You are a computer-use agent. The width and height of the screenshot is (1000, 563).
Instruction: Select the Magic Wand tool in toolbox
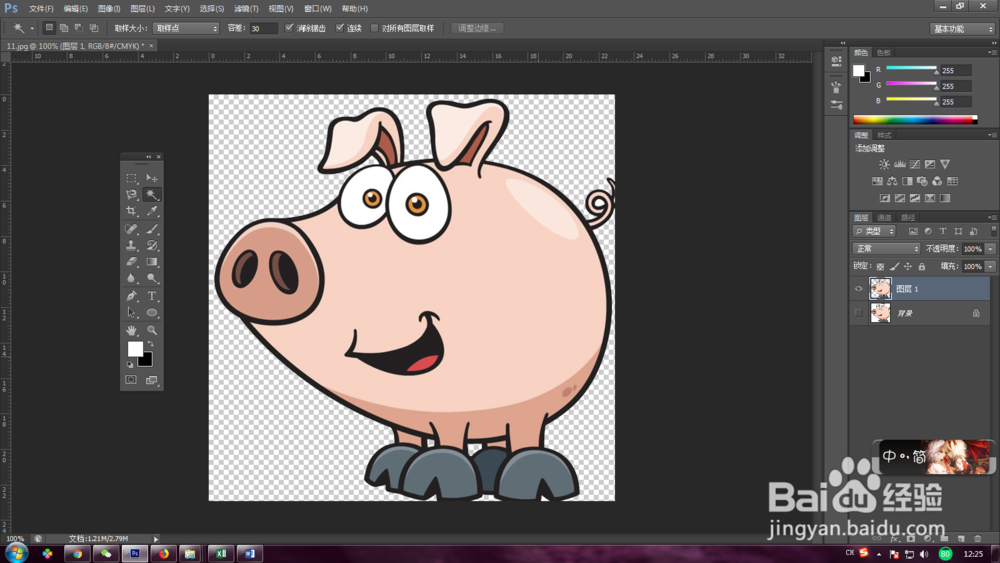pos(152,194)
